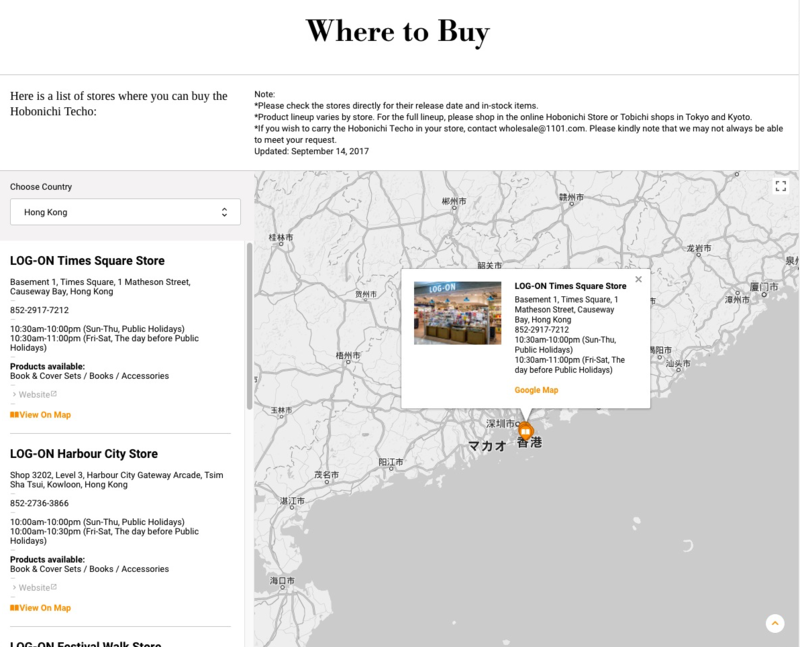Click the external-link icon after Times Square Website
Image resolution: width=800 pixels, height=647 pixels.
click(x=54, y=394)
